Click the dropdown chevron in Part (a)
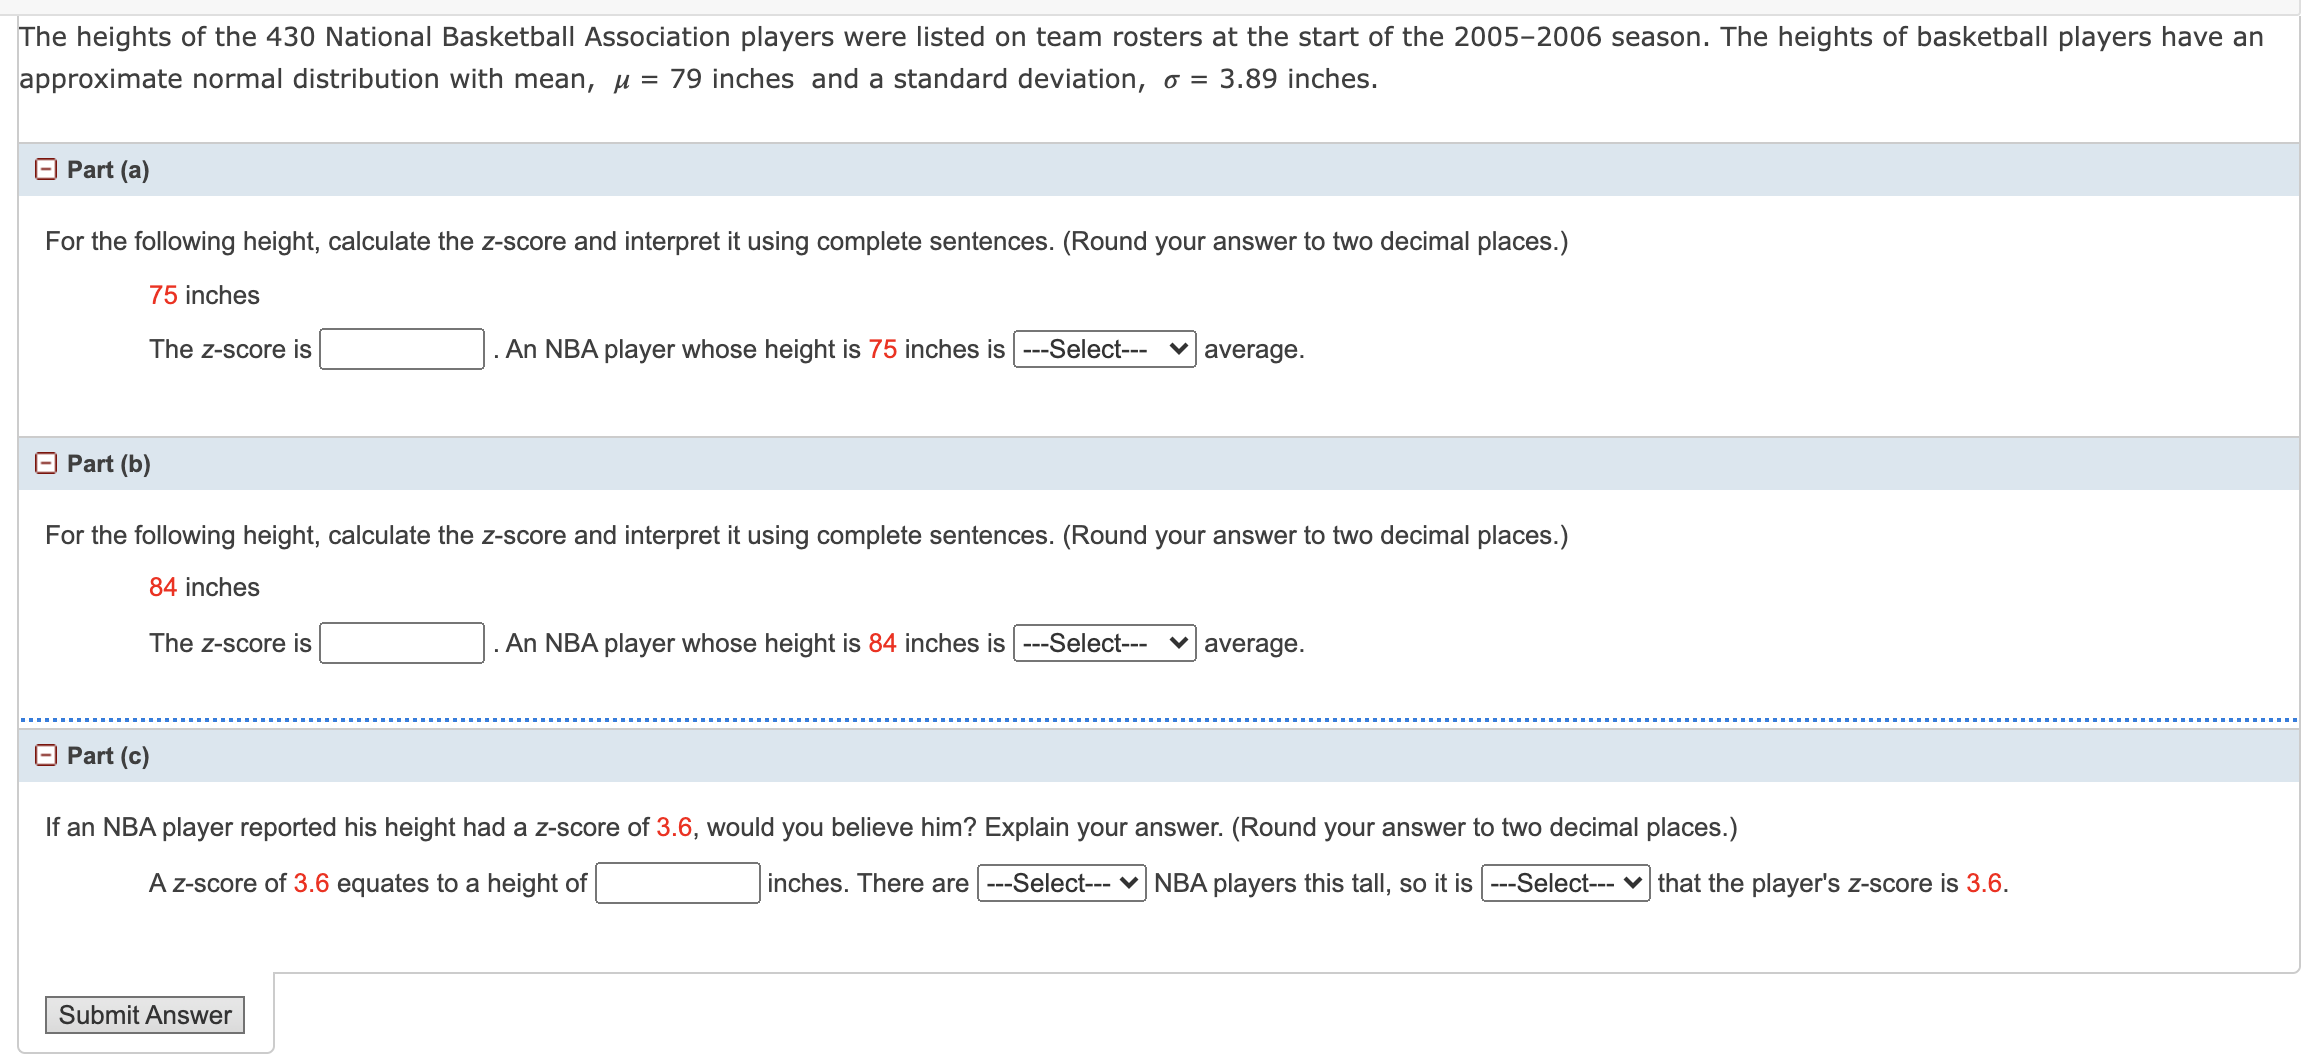Viewport: 2308px width, 1061px height. click(1178, 349)
